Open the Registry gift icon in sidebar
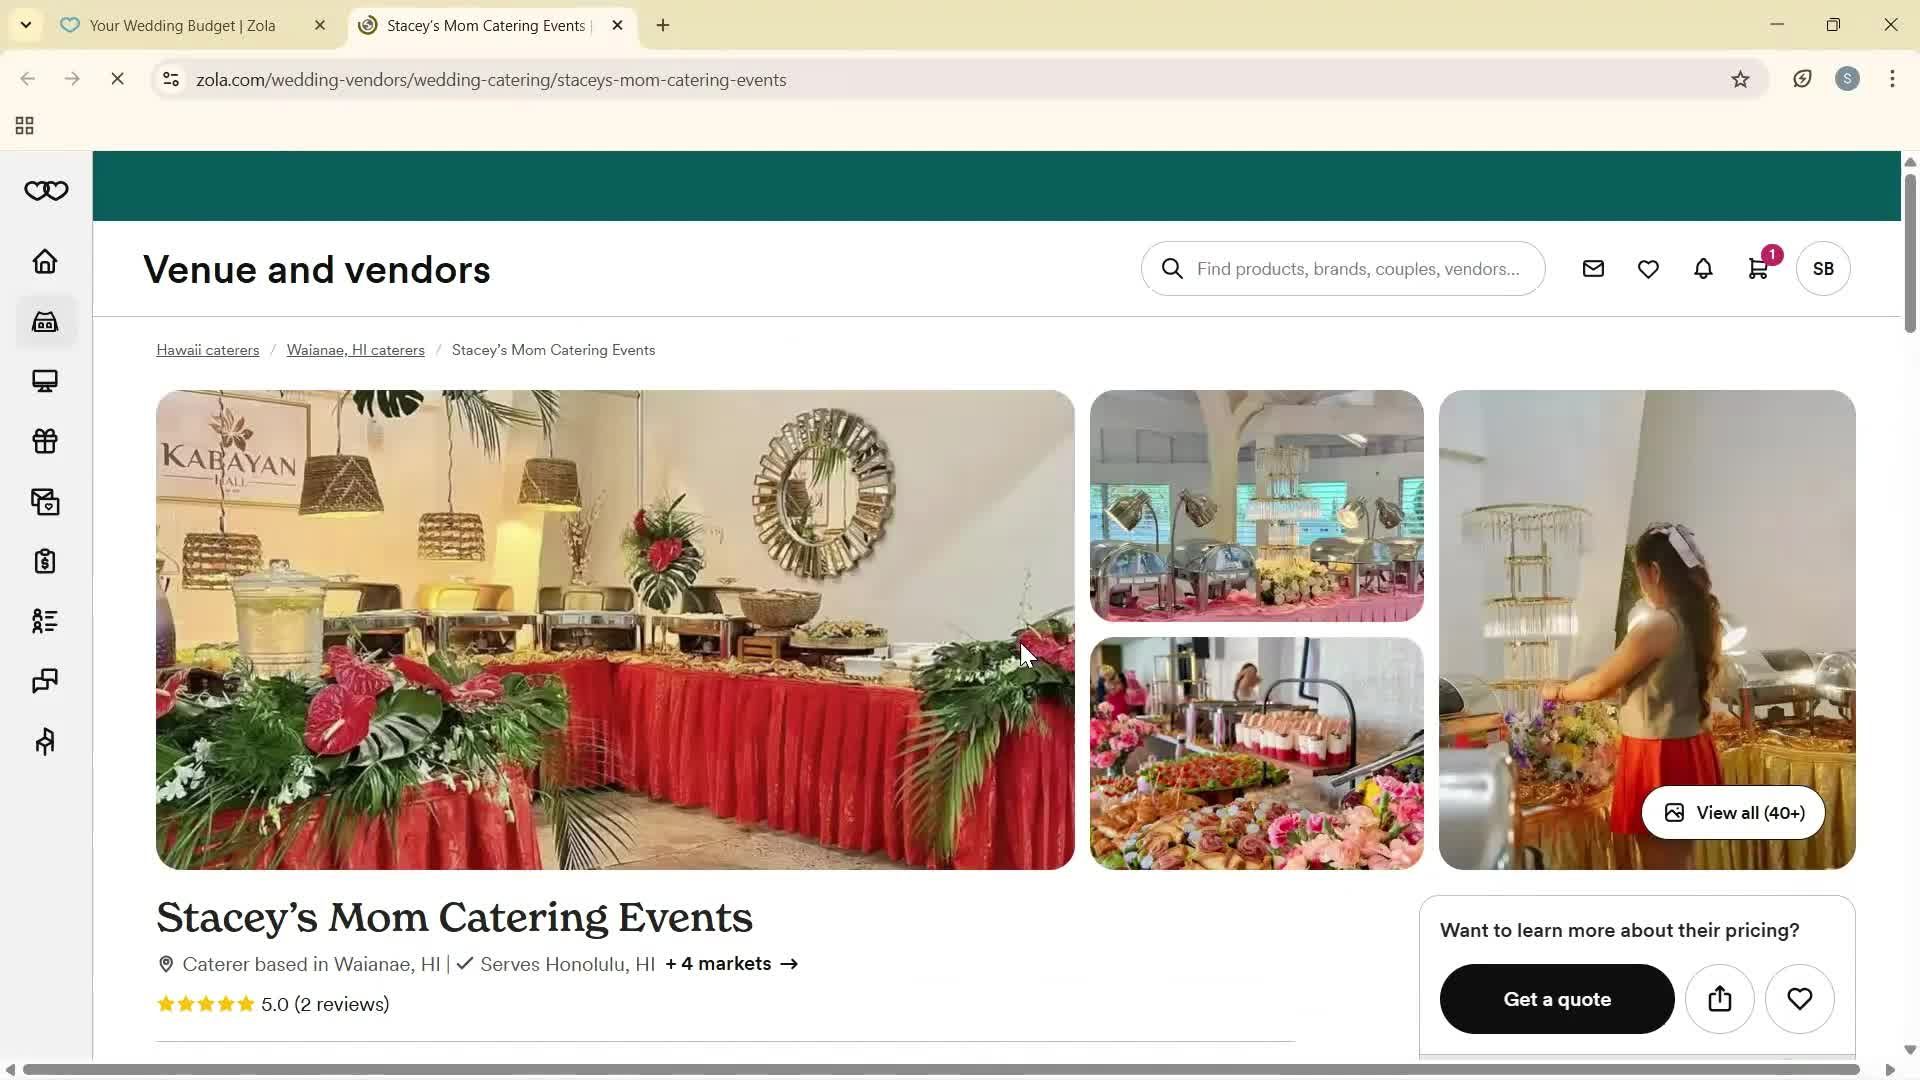 point(44,441)
